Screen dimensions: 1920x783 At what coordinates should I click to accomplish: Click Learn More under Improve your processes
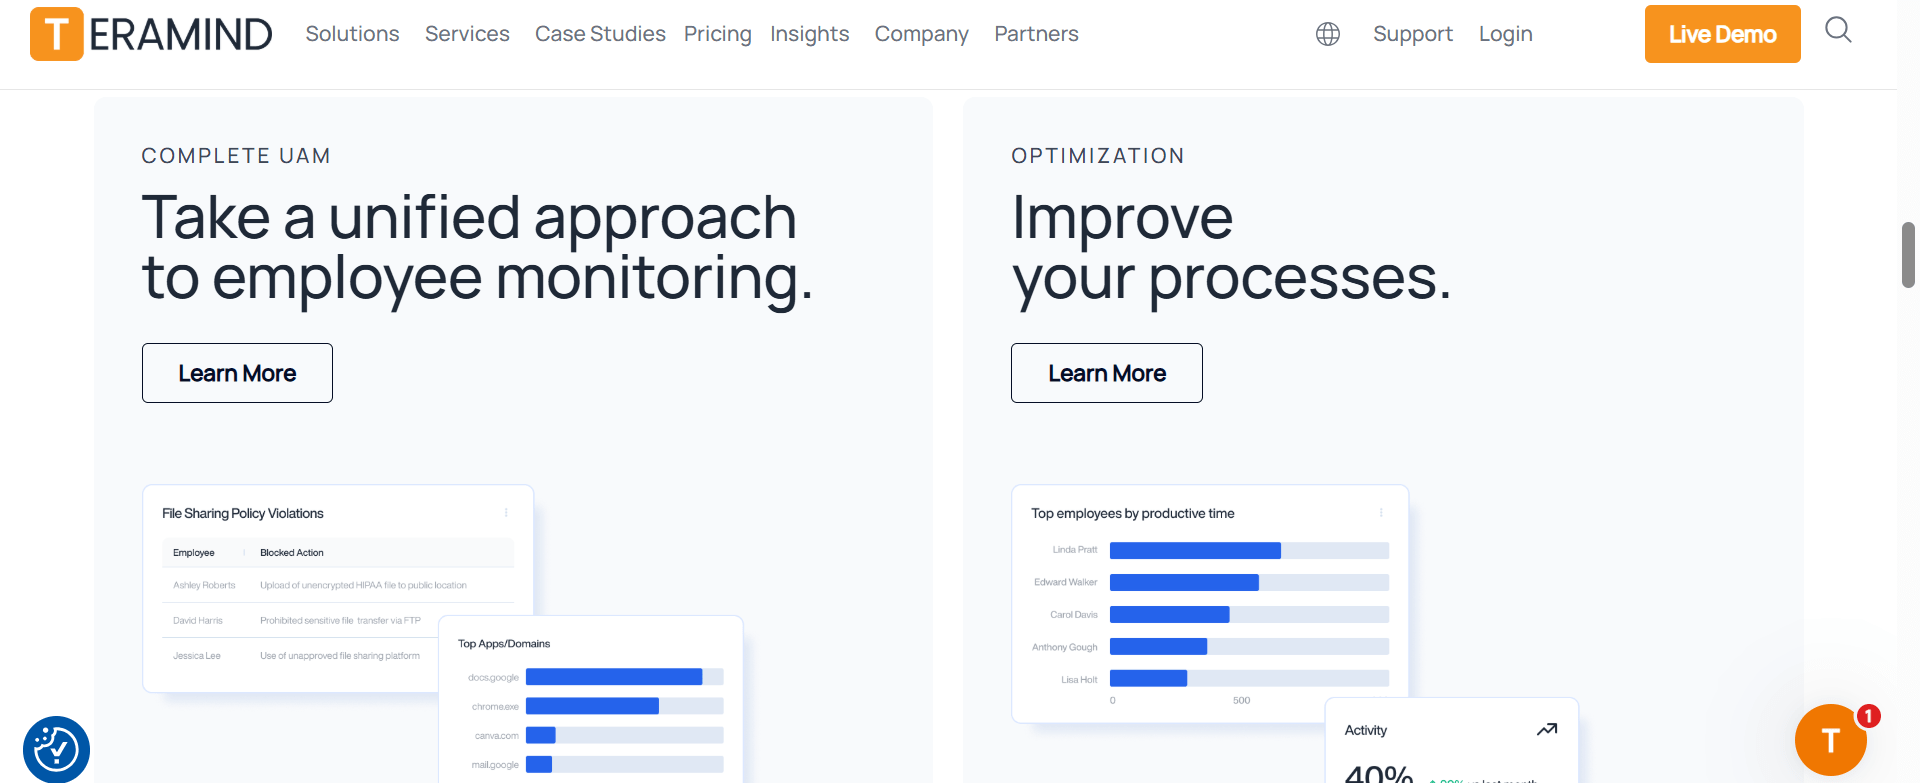1107,373
